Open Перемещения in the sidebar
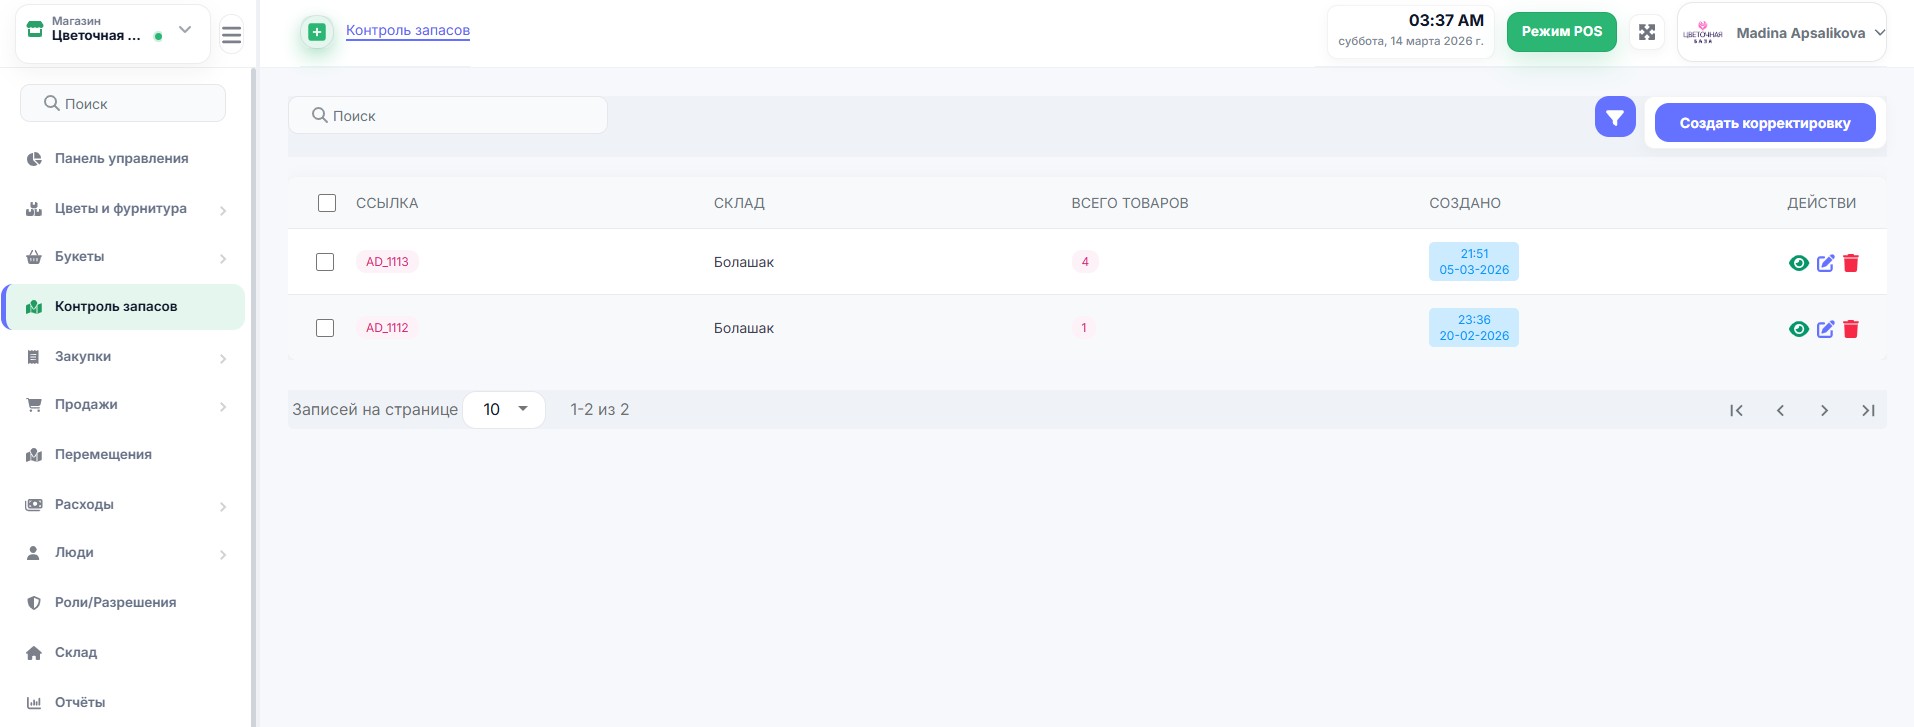The width and height of the screenshot is (1914, 727). 103,454
